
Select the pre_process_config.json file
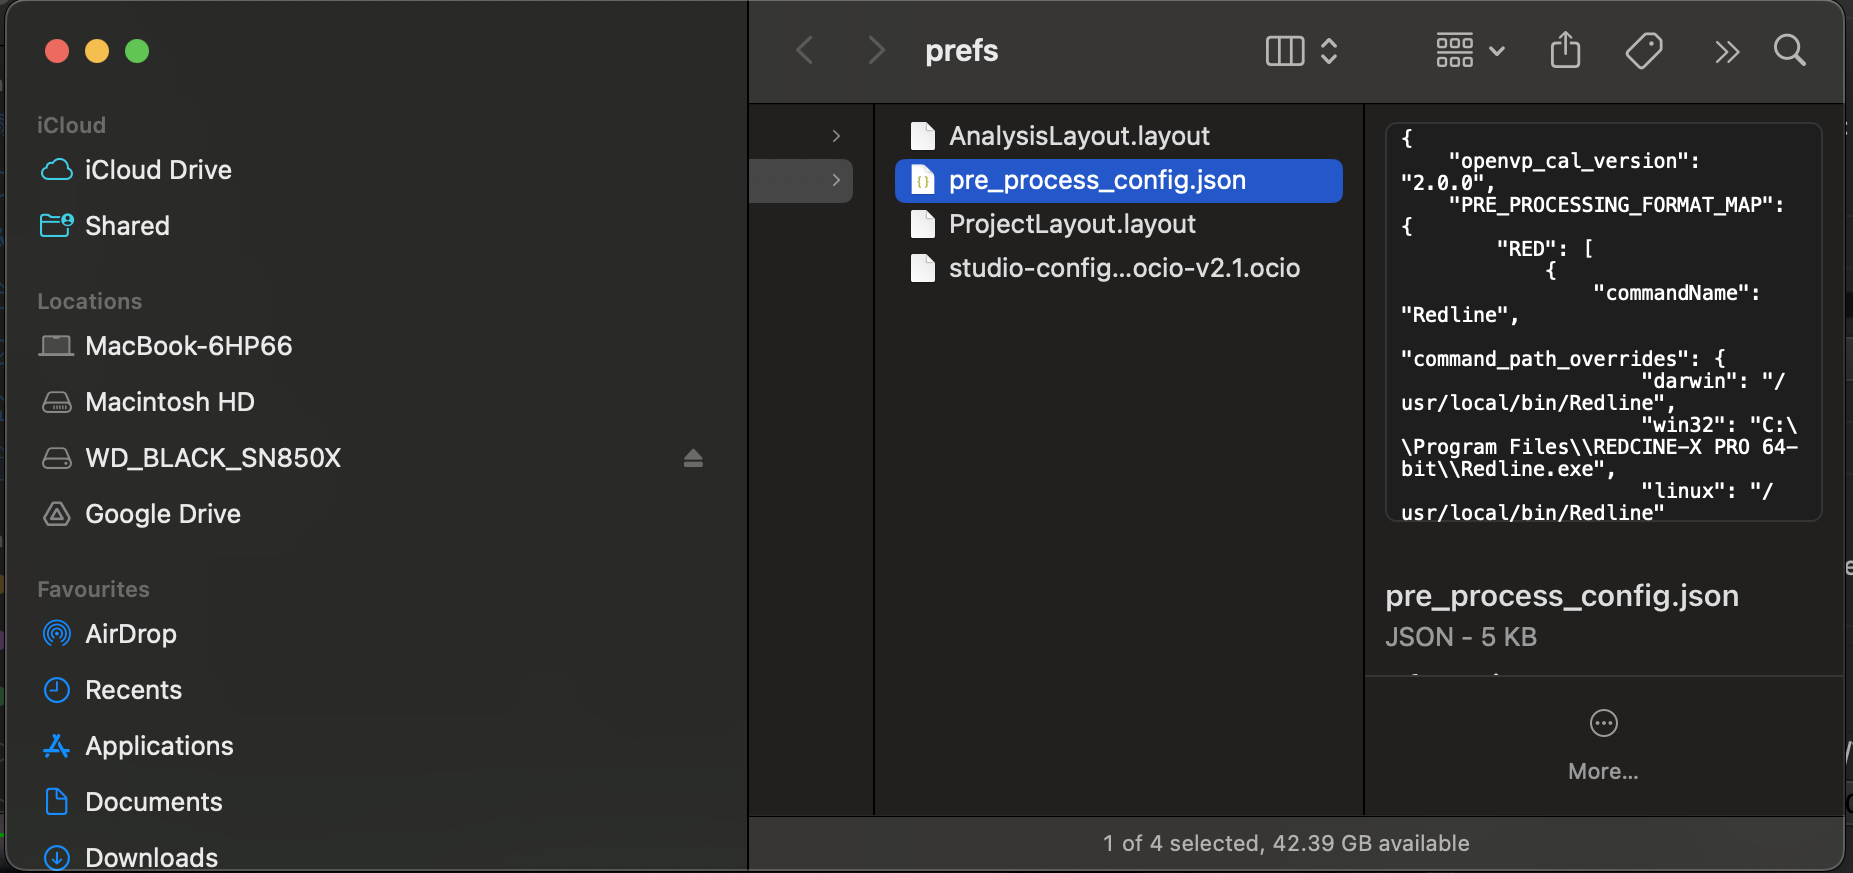[1118, 180]
